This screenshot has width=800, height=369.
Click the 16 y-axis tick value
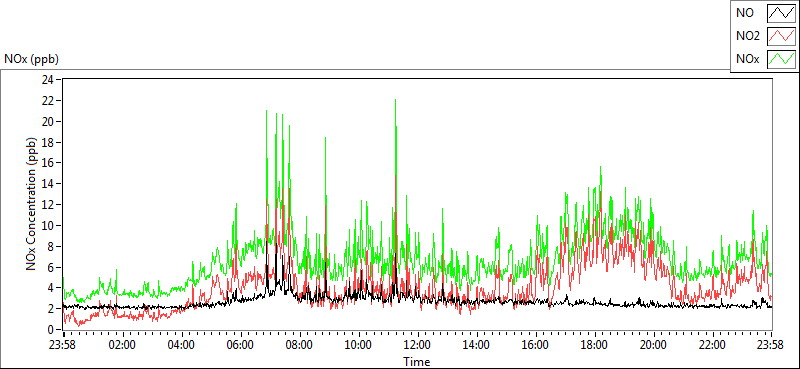[x=47, y=163]
